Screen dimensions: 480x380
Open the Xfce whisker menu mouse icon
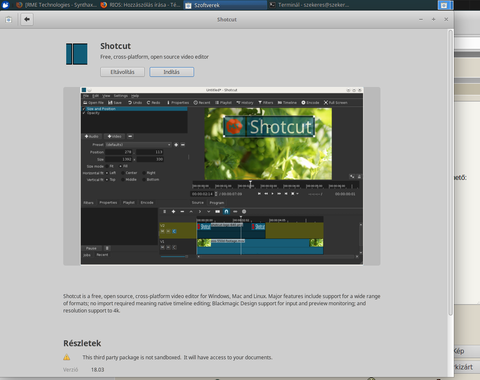click(x=5, y=5)
